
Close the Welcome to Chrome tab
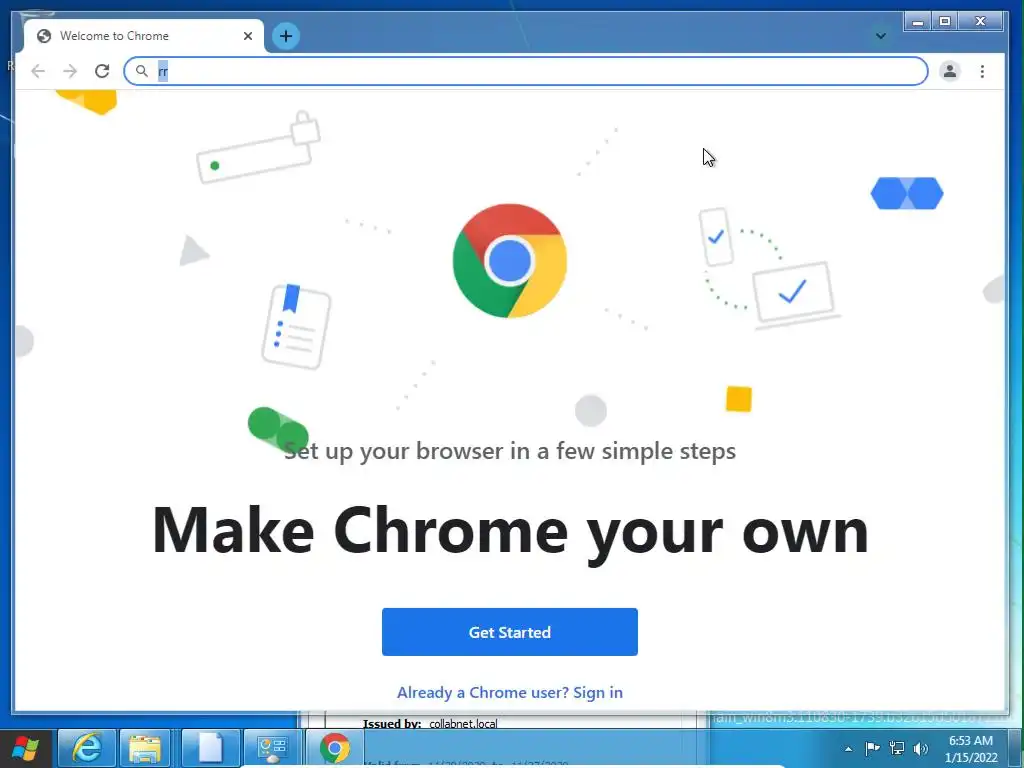click(248, 36)
